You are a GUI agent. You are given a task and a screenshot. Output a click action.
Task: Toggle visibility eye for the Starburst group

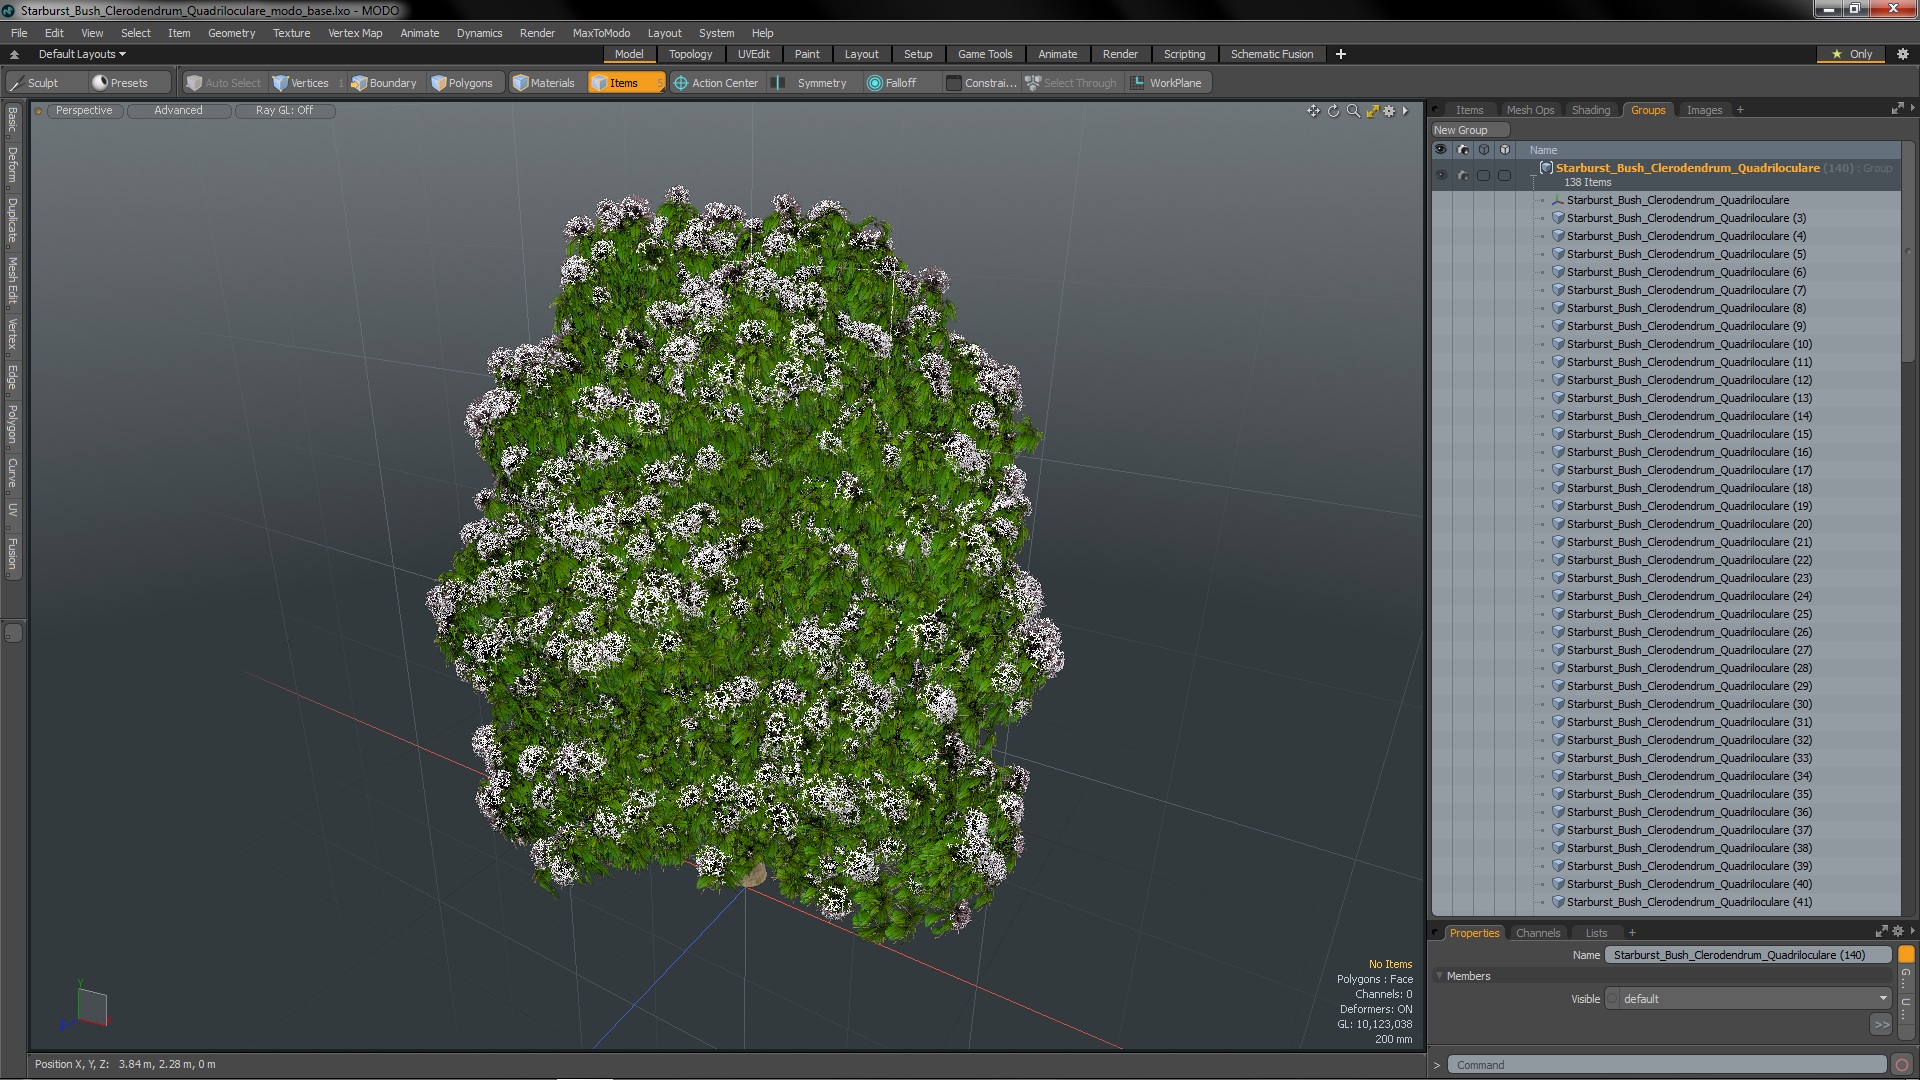[x=1441, y=175]
